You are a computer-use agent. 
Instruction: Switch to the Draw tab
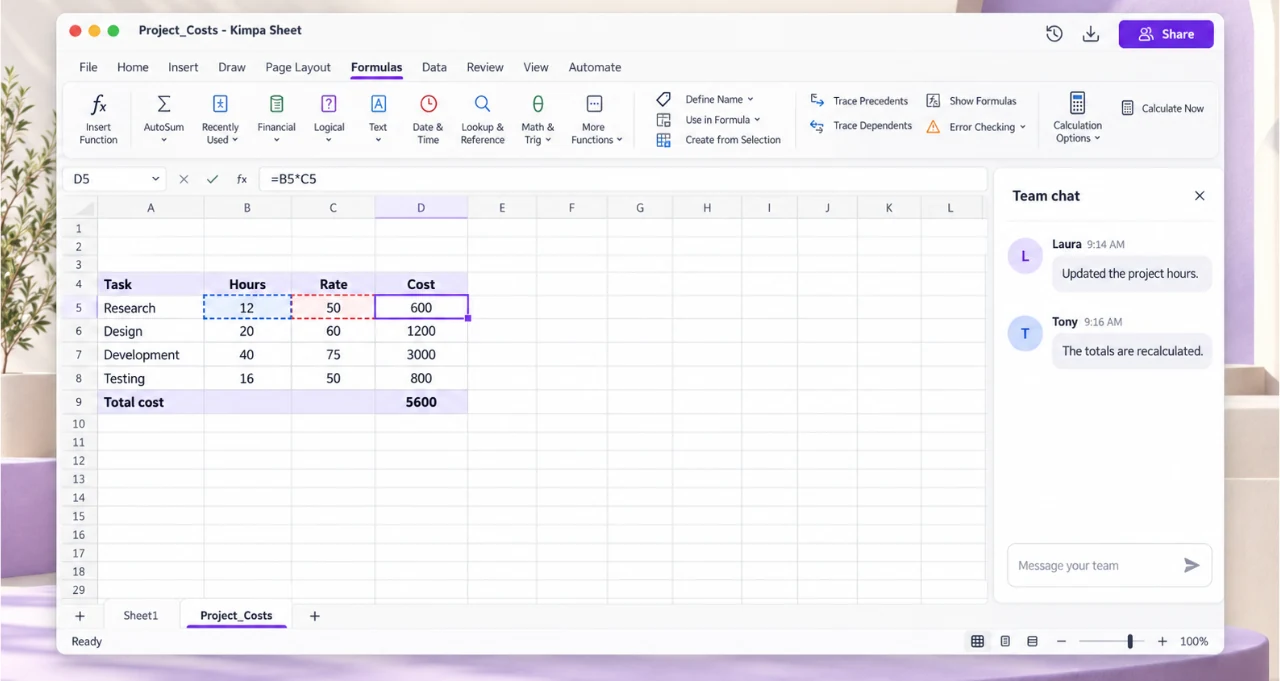point(232,67)
